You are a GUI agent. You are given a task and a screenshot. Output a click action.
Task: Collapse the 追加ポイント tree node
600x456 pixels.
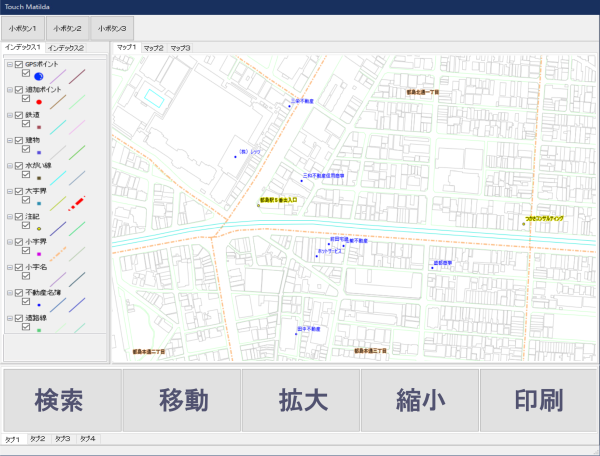click(9, 91)
